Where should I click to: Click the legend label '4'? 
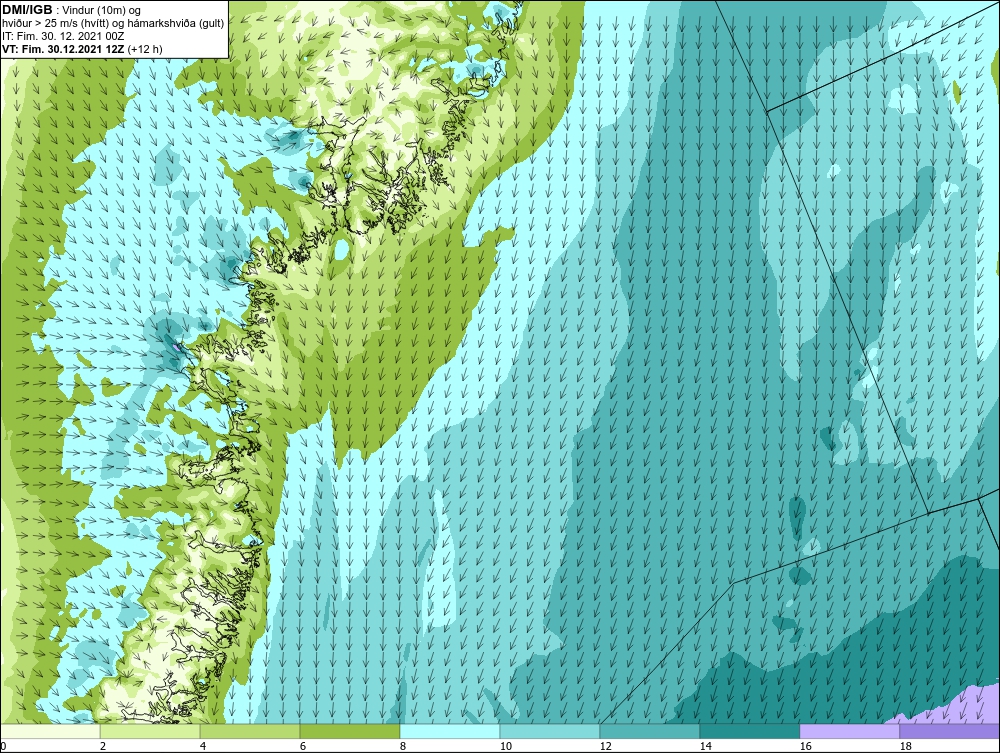203,746
